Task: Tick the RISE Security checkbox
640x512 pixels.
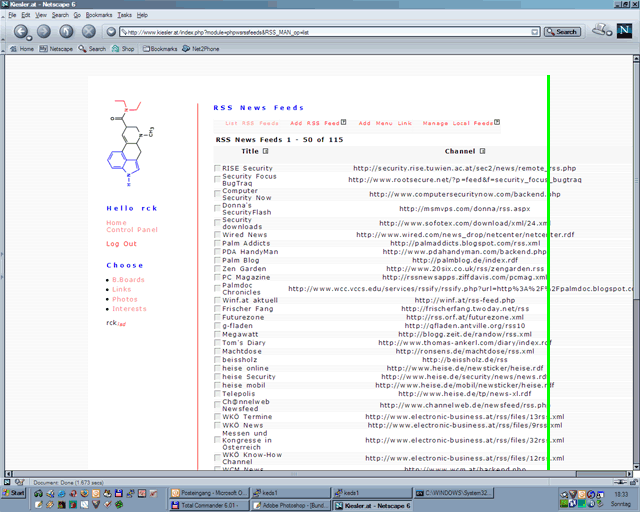Action: pyautogui.click(x=218, y=168)
